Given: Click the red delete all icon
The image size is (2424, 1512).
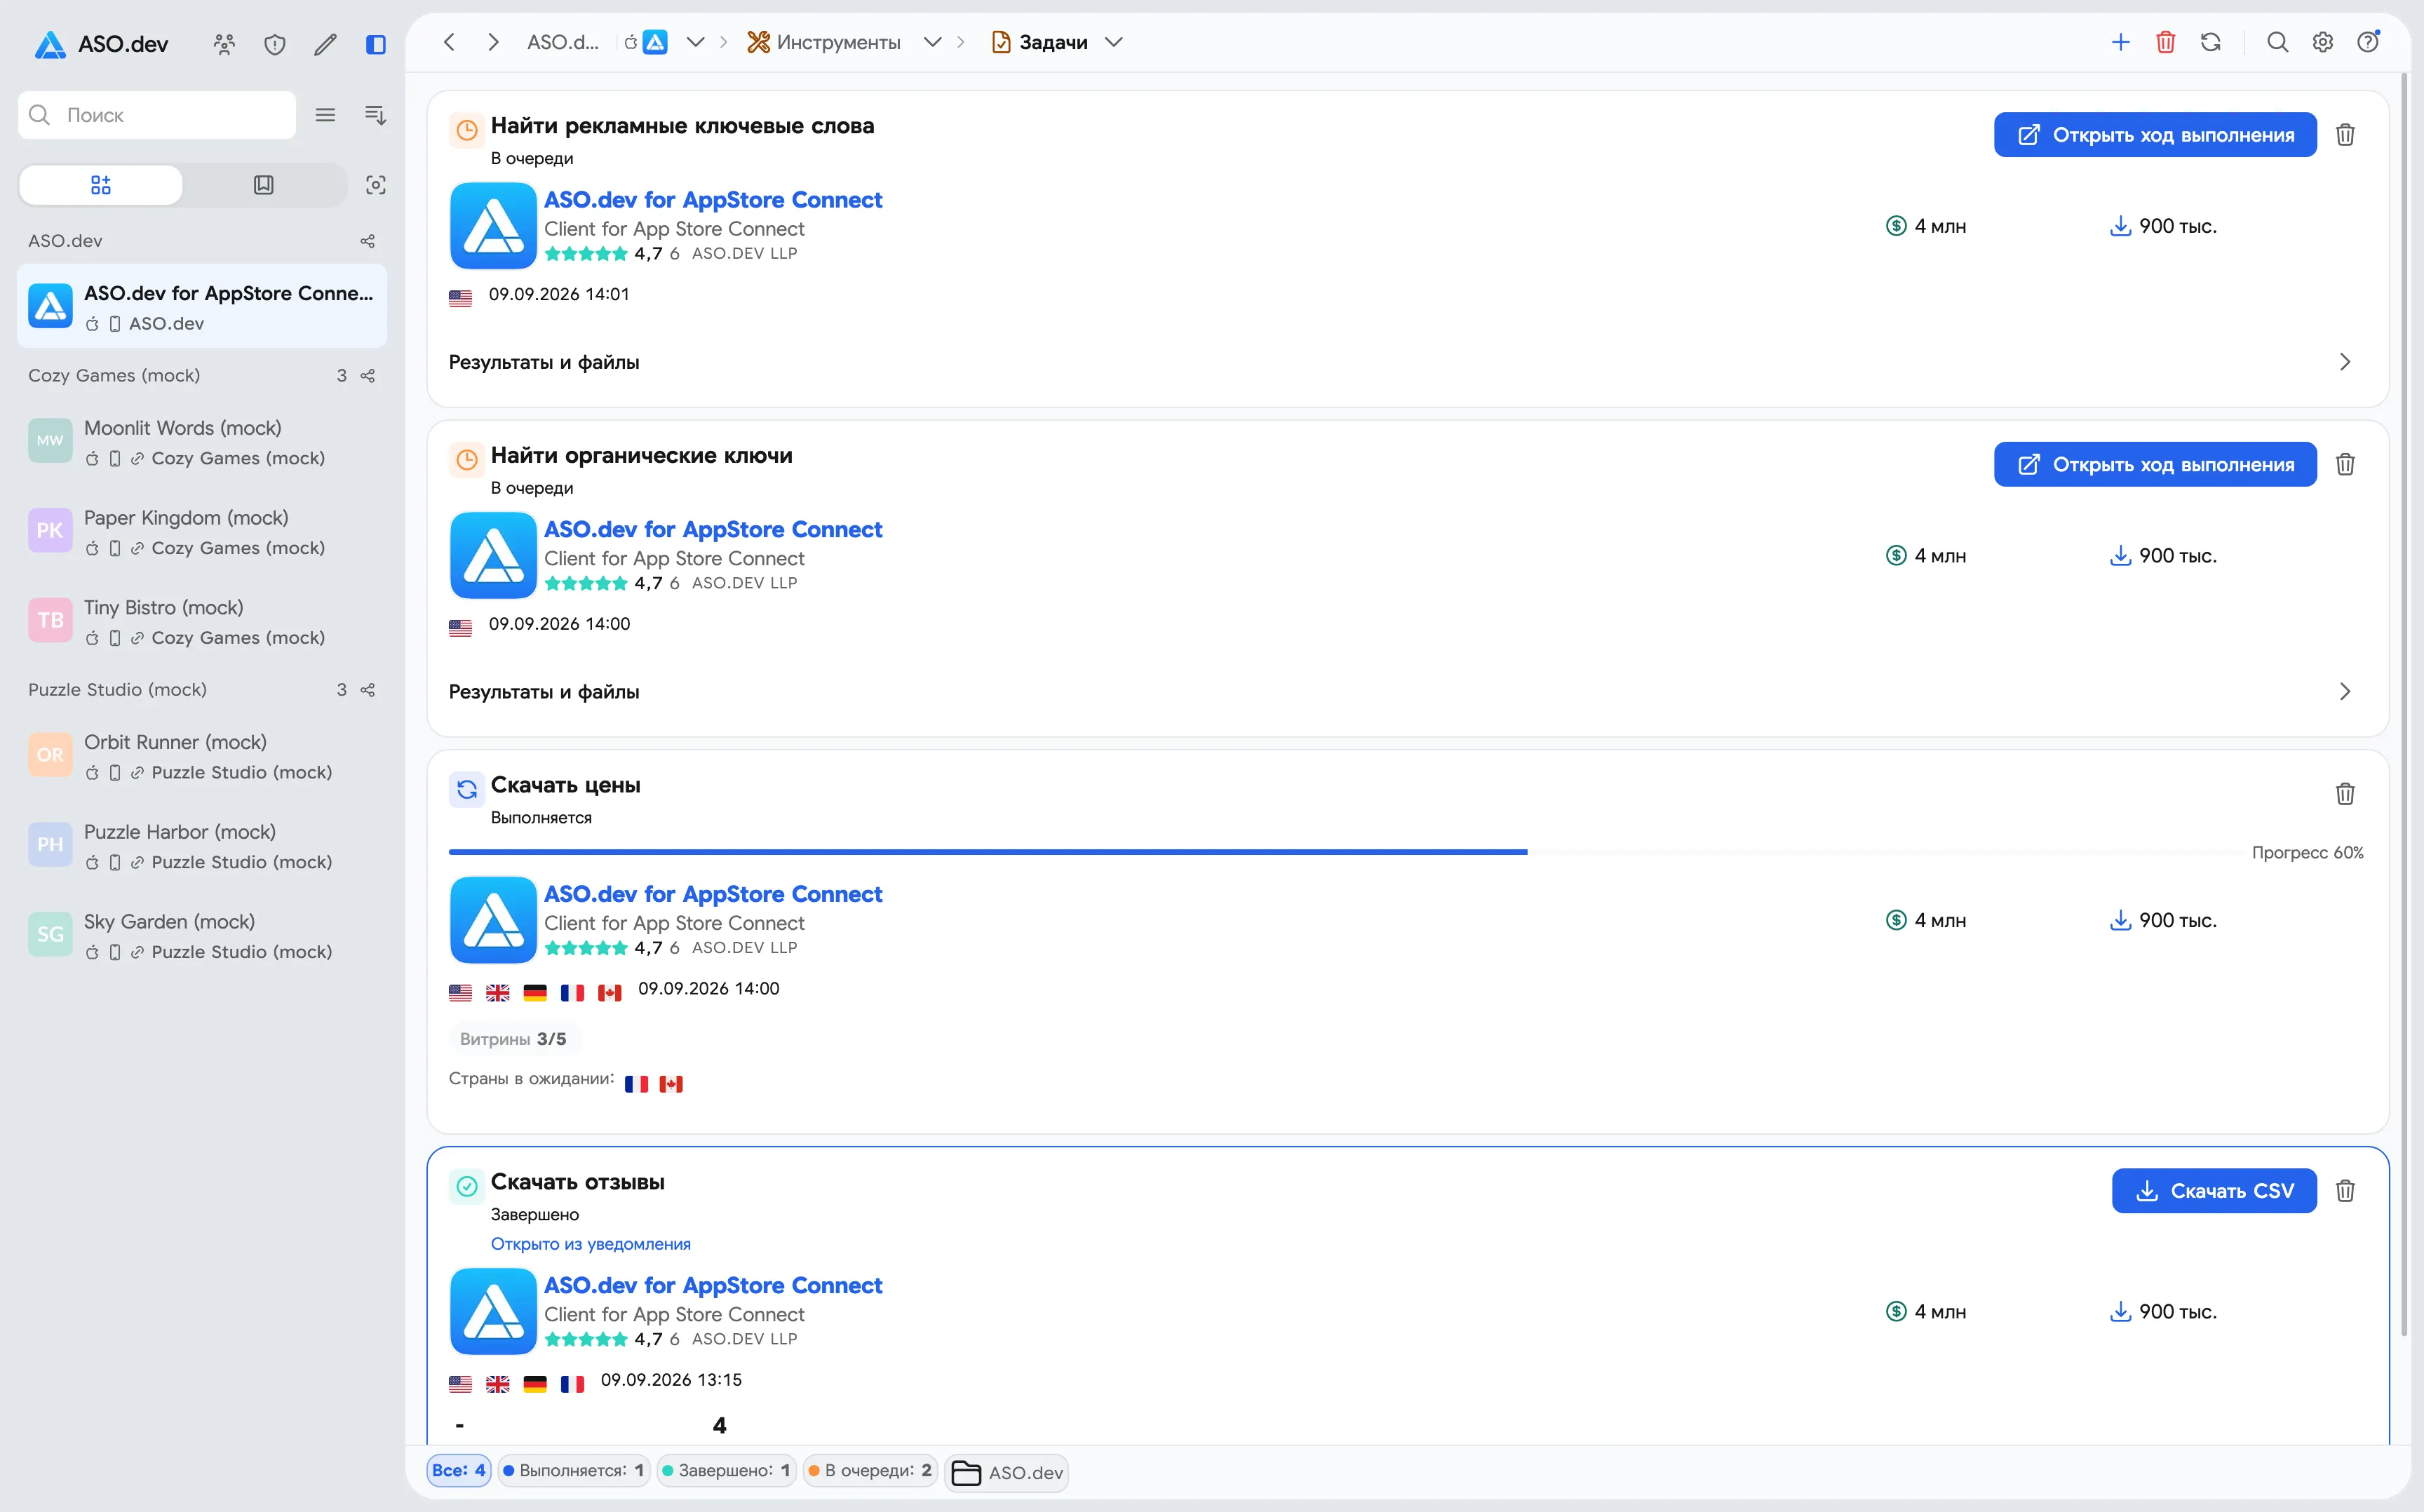Looking at the screenshot, I should click(x=2166, y=42).
